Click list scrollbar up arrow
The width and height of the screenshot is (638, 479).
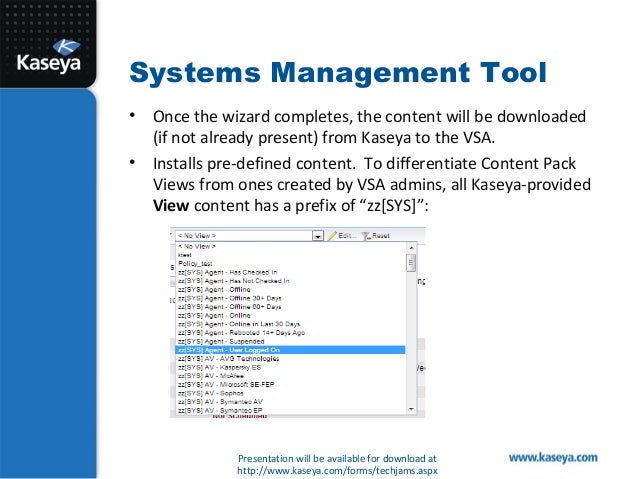click(x=411, y=247)
